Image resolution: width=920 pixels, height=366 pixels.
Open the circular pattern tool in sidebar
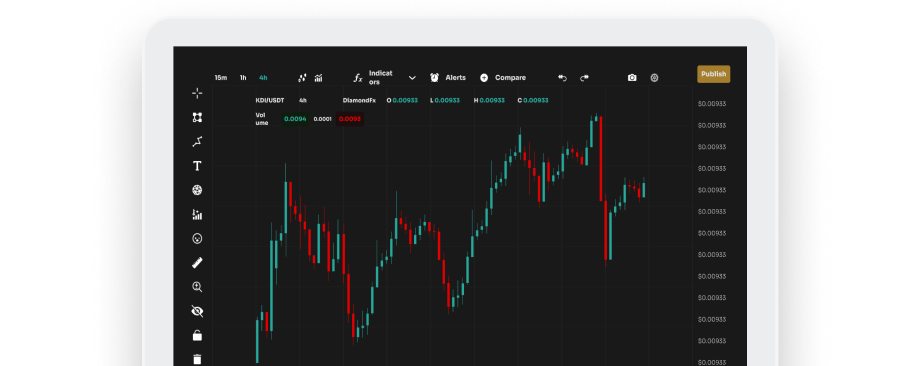(x=197, y=190)
